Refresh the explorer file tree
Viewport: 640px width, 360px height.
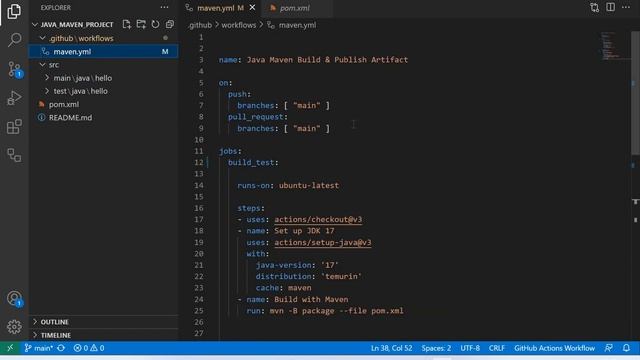[x=155, y=24]
